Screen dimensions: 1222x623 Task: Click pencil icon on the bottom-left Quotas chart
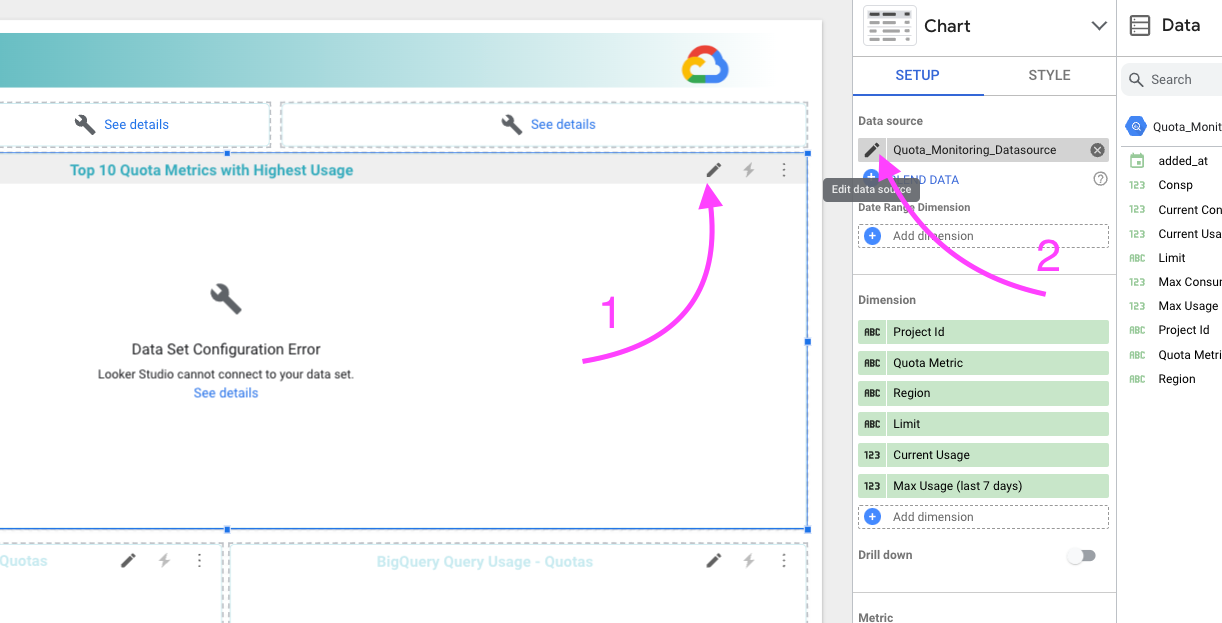(x=128, y=561)
